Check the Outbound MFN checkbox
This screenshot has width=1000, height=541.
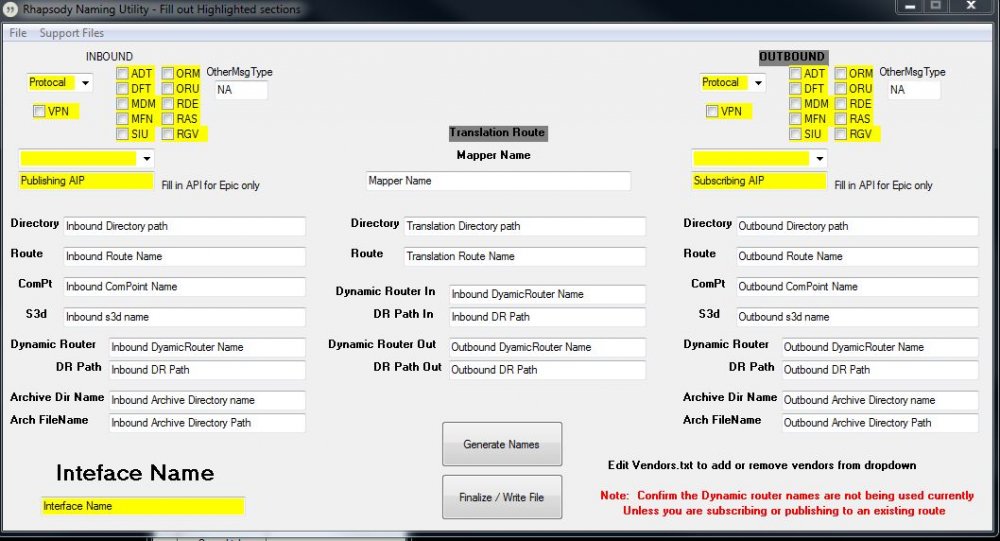click(x=795, y=119)
